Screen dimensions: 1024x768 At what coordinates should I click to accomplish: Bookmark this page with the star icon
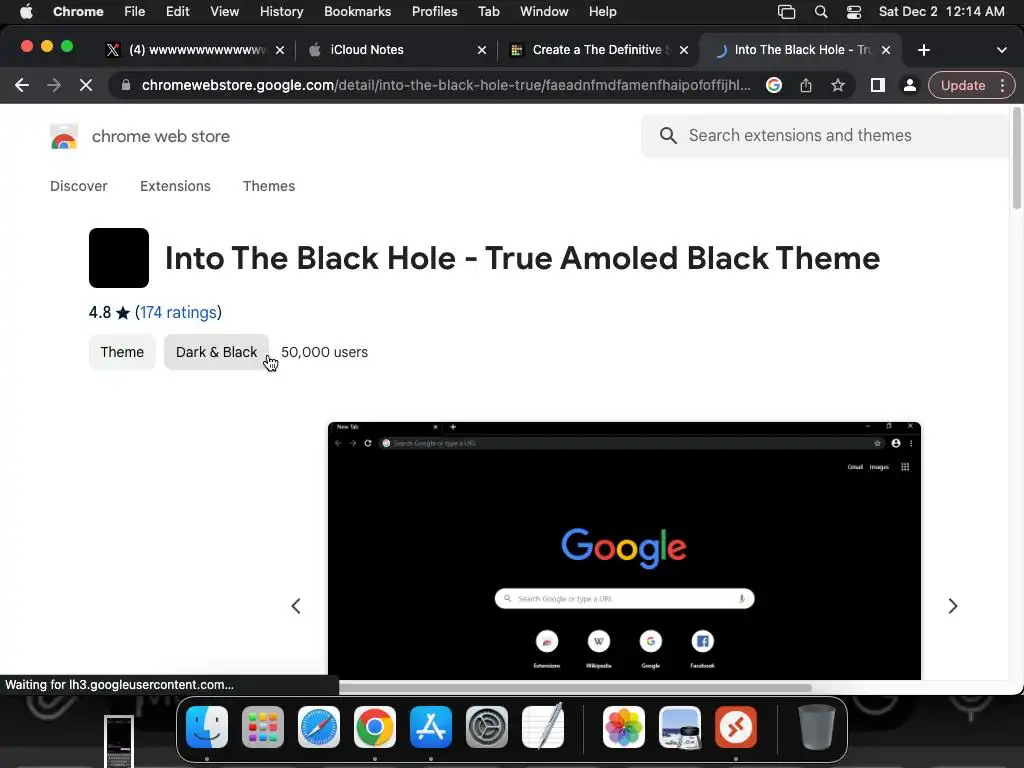[838, 86]
